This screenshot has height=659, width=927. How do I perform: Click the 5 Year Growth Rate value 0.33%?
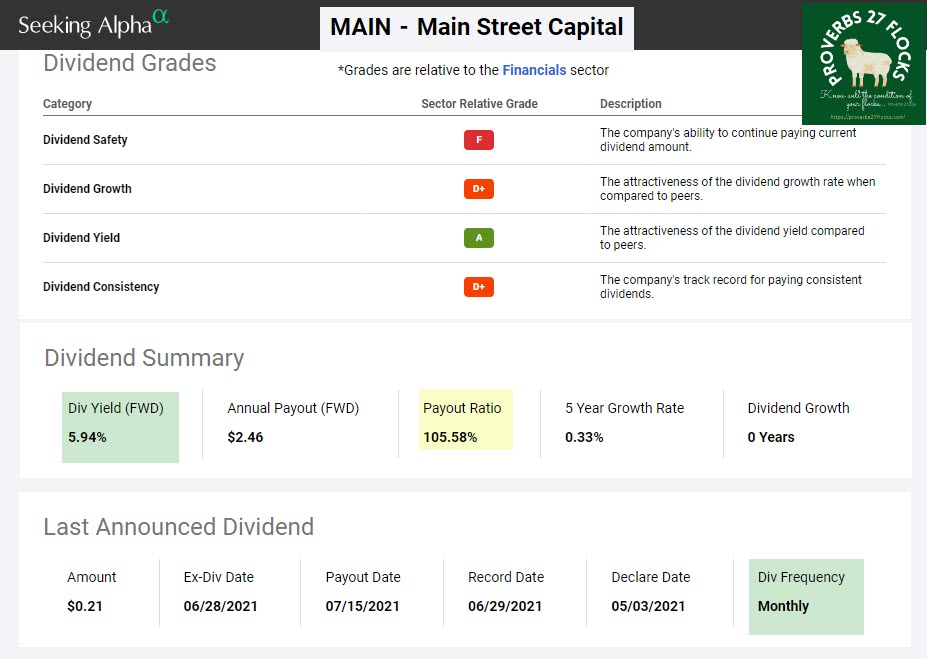(x=584, y=437)
